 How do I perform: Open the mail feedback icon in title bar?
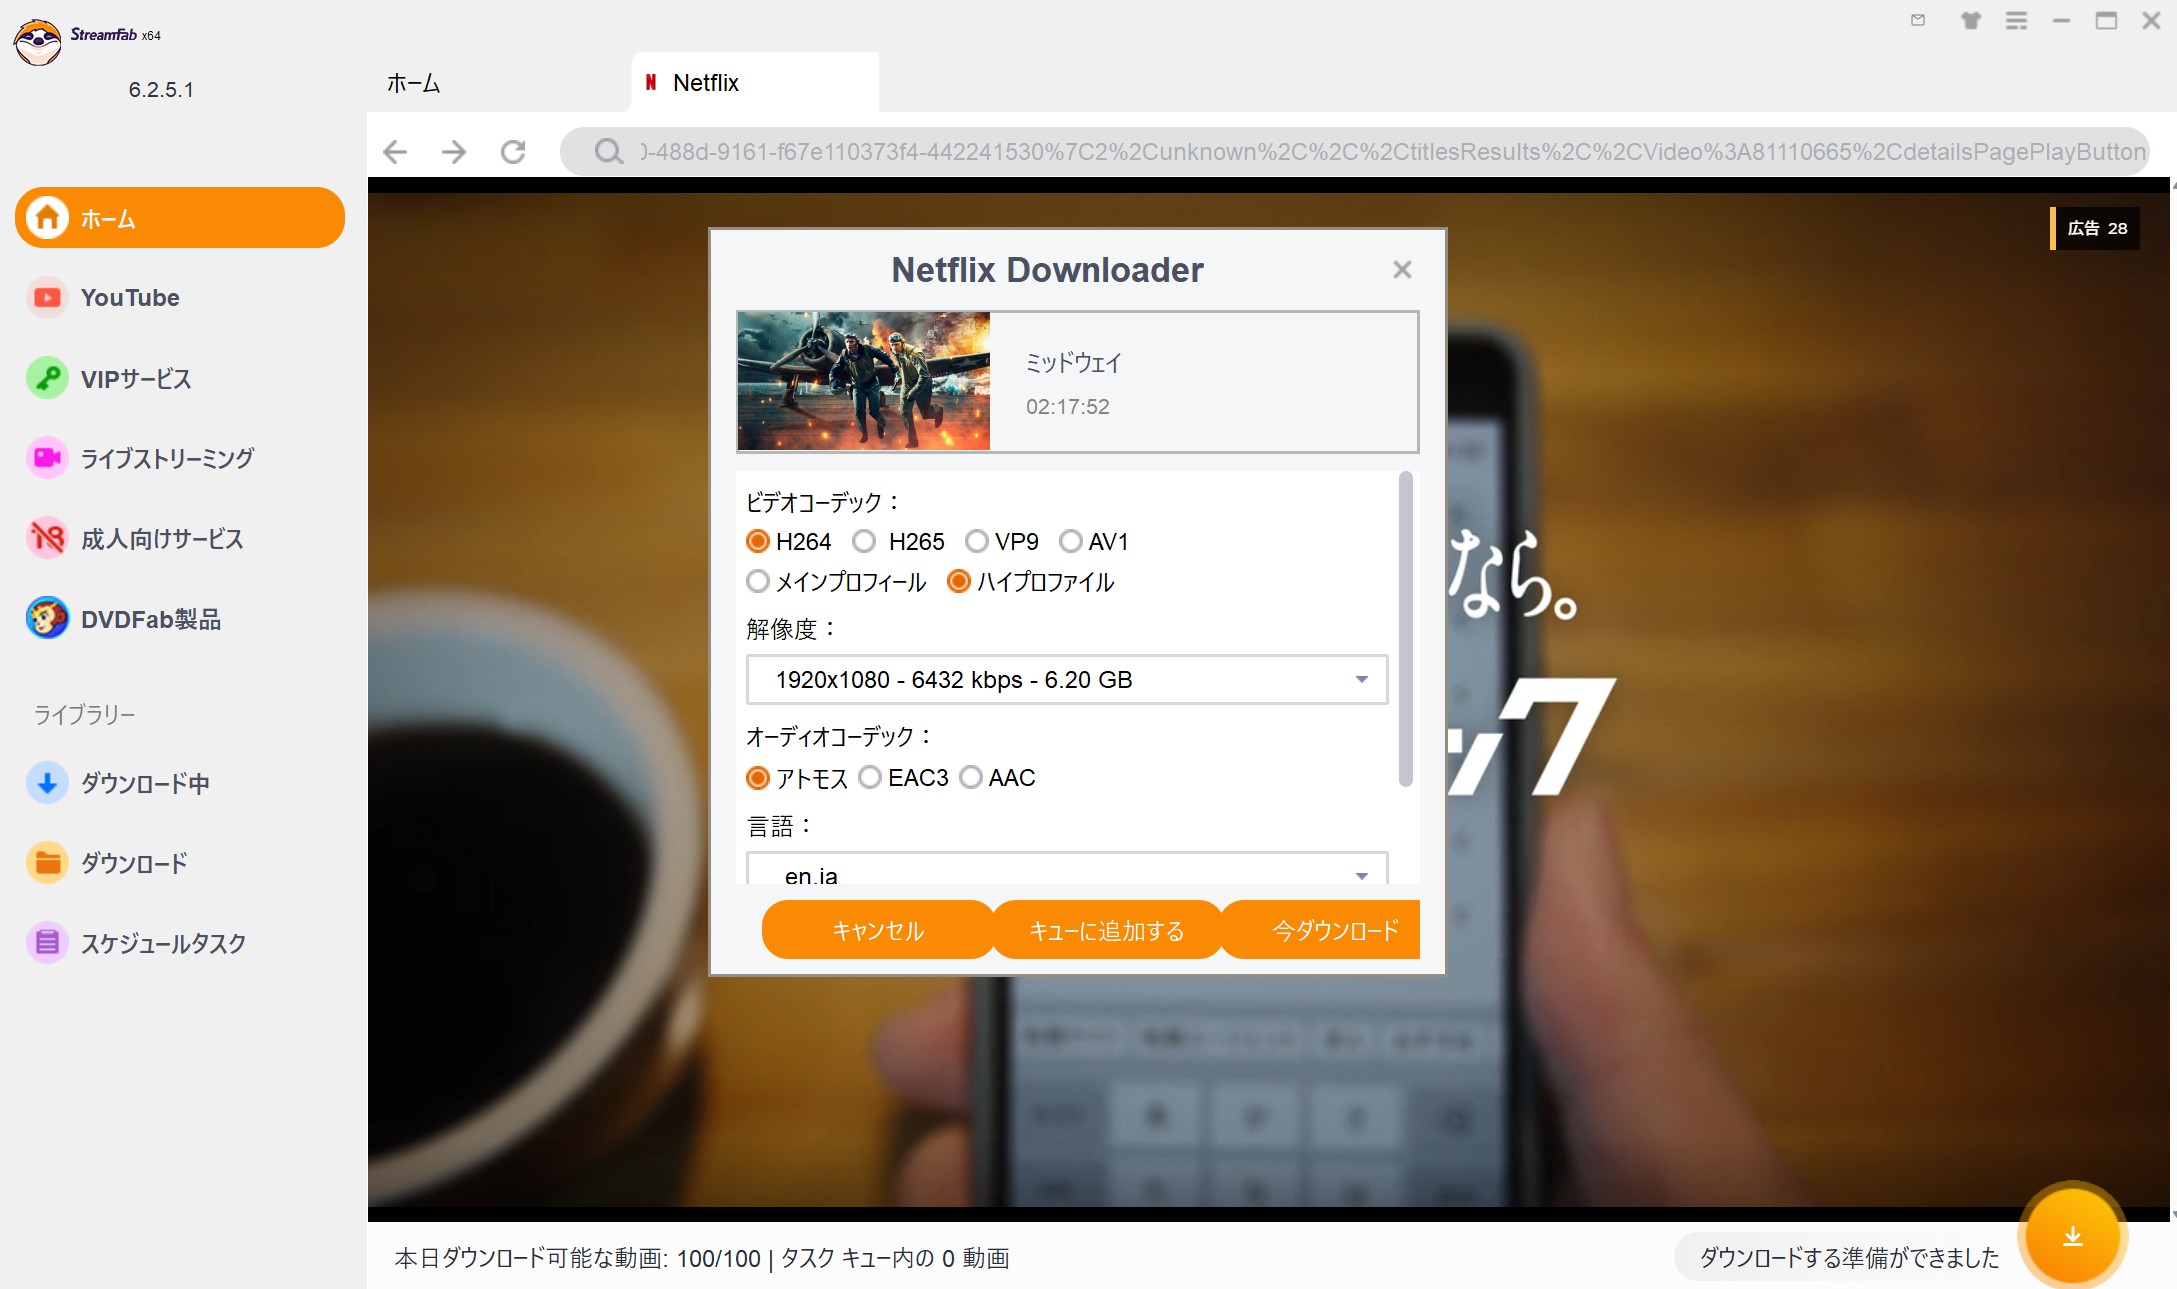tap(1918, 20)
